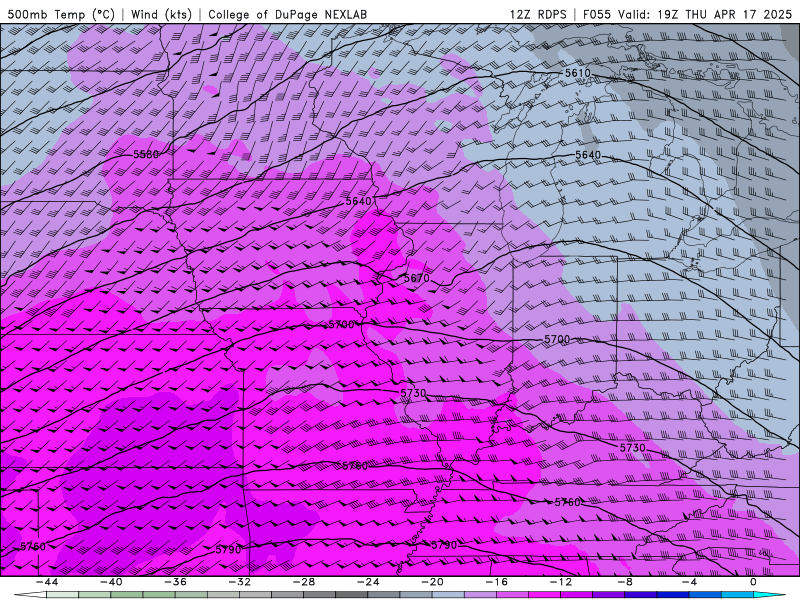
Task: Click the -32 colorbar tick label
Action: tap(239, 582)
